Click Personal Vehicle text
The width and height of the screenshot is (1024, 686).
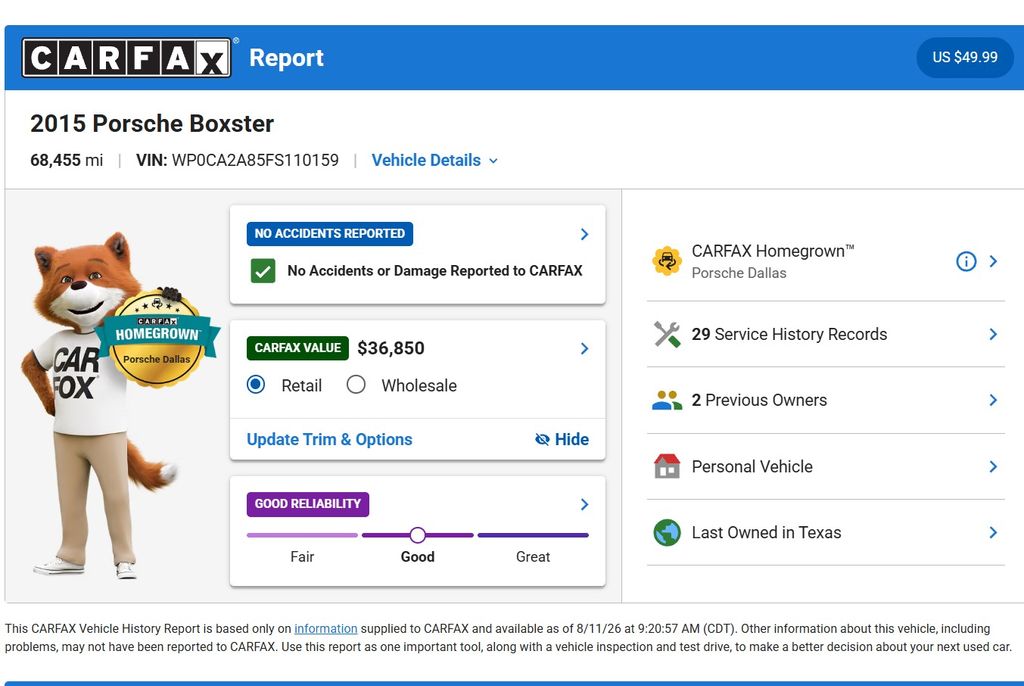pyautogui.click(x=752, y=466)
